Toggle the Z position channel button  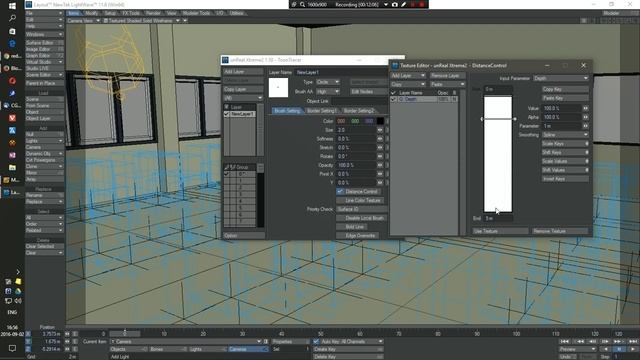(28, 349)
